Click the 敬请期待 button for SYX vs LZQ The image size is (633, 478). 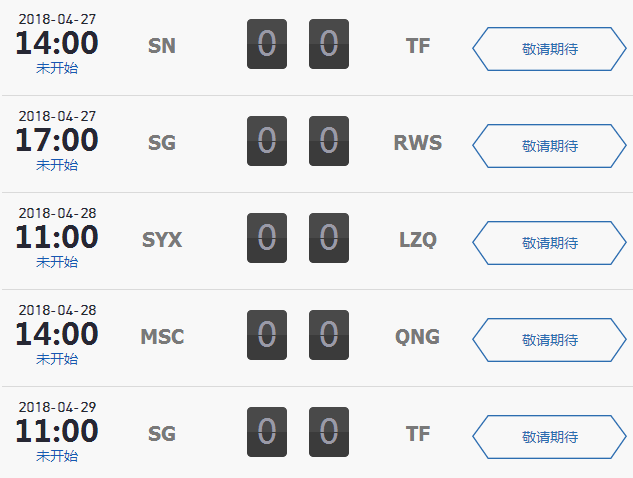point(549,242)
